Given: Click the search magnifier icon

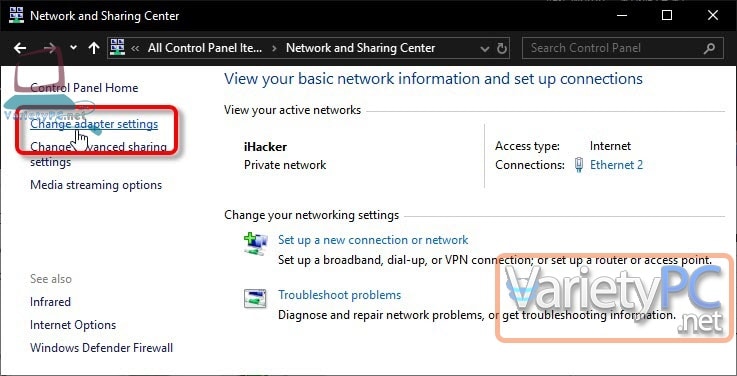Looking at the screenshot, I should [709, 47].
